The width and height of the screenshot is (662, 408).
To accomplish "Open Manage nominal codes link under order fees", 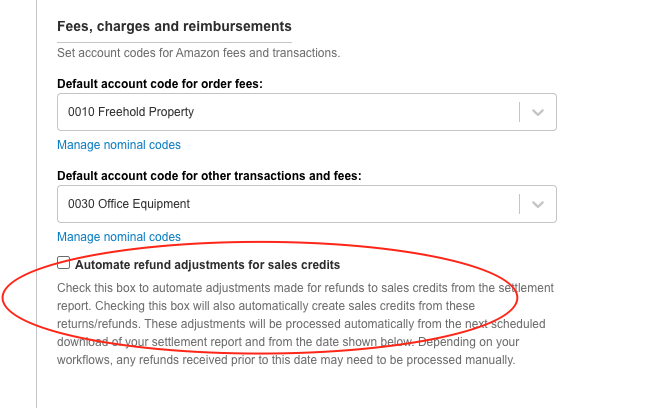I will click(x=119, y=145).
